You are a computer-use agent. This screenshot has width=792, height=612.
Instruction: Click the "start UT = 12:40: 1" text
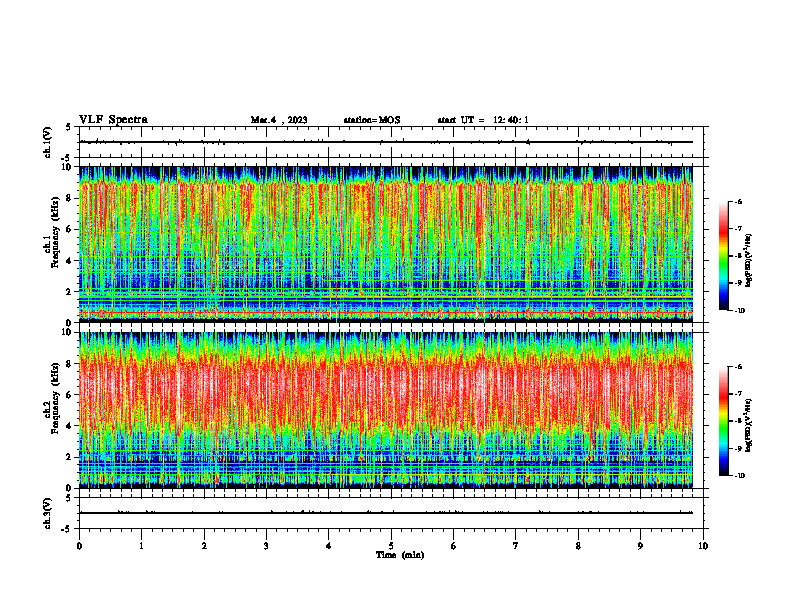coord(483,120)
